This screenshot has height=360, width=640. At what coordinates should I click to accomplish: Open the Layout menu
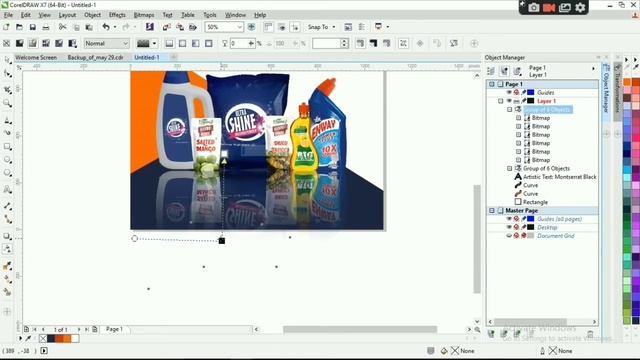point(67,15)
